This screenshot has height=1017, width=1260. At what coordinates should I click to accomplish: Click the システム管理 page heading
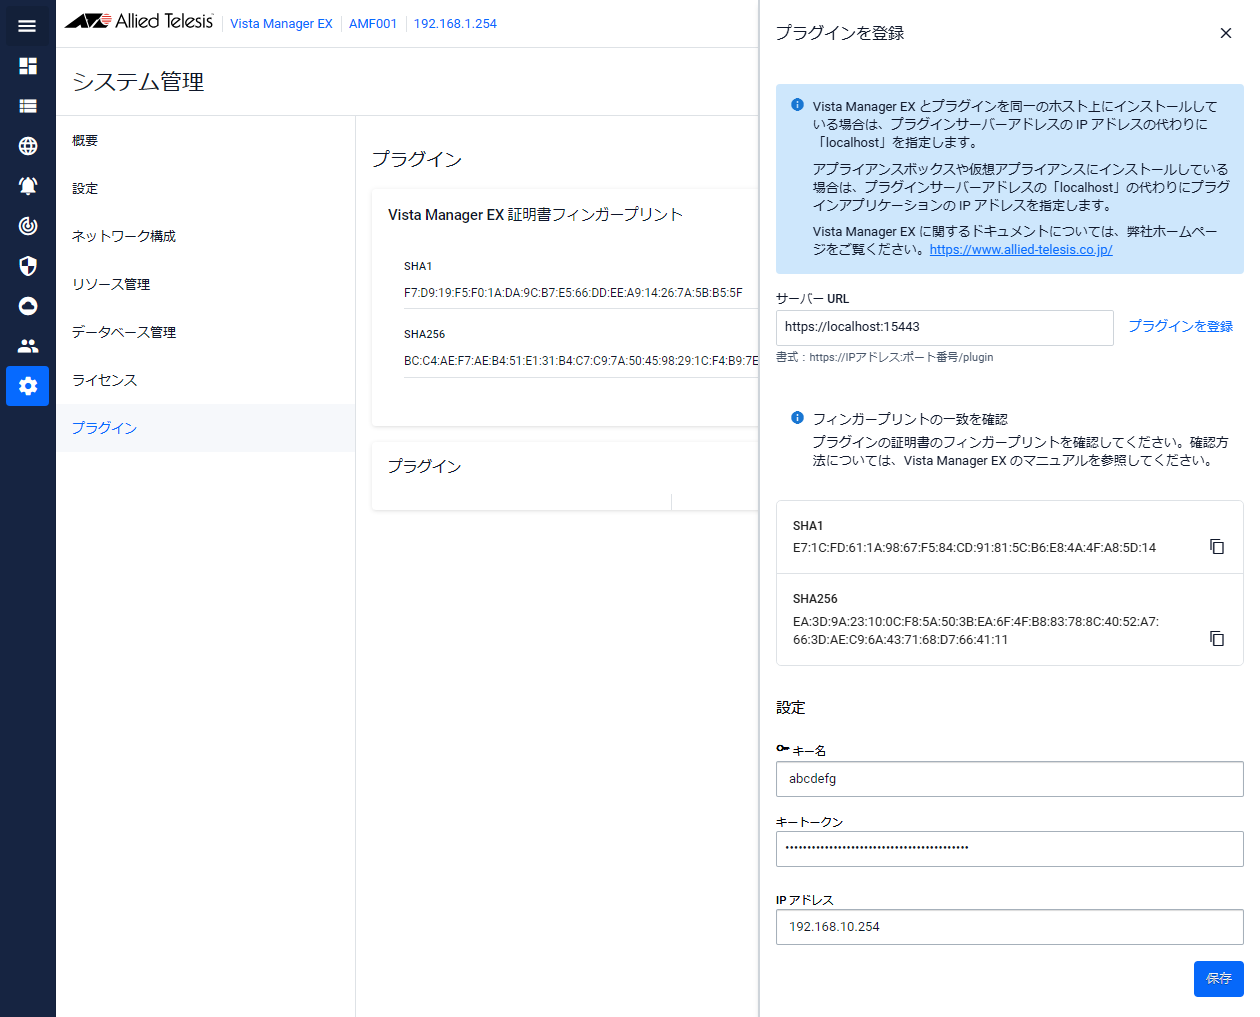[x=138, y=82]
